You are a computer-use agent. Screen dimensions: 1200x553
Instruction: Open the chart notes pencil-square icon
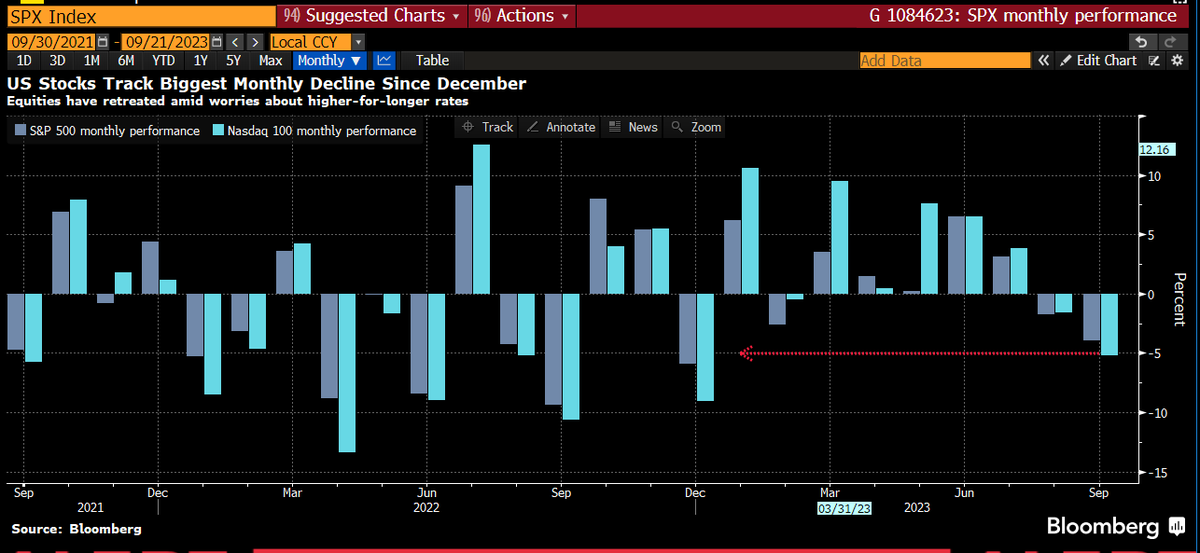click(x=1153, y=60)
